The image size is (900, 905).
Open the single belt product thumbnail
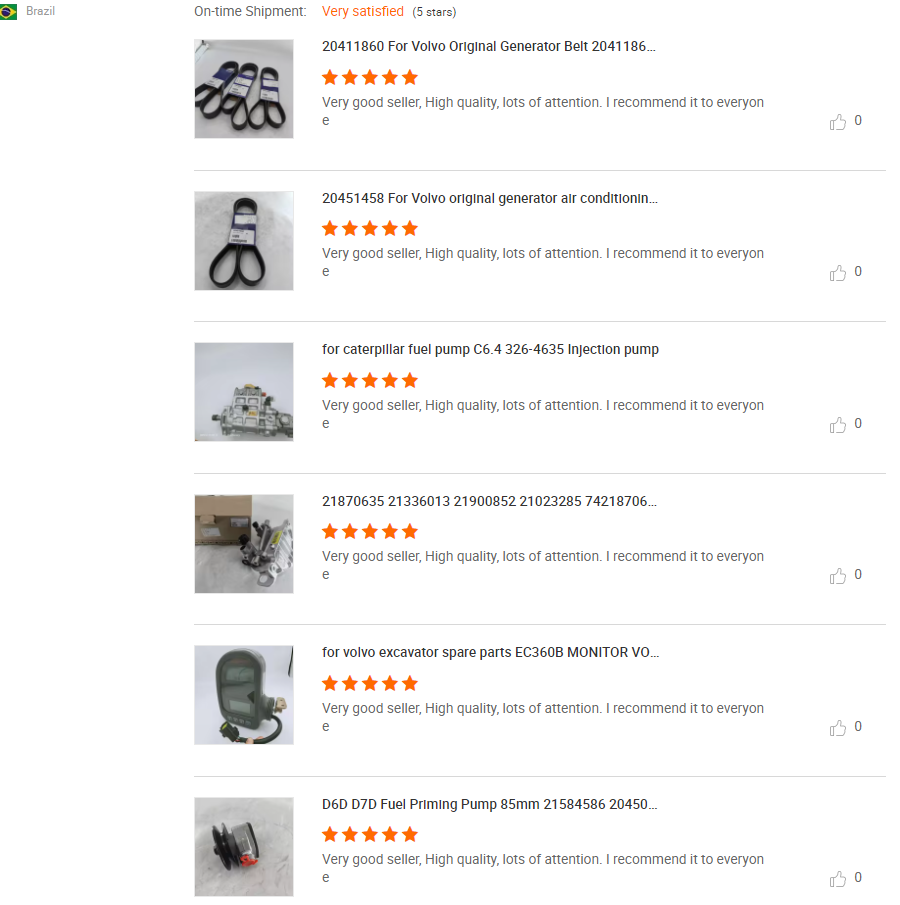click(x=244, y=241)
